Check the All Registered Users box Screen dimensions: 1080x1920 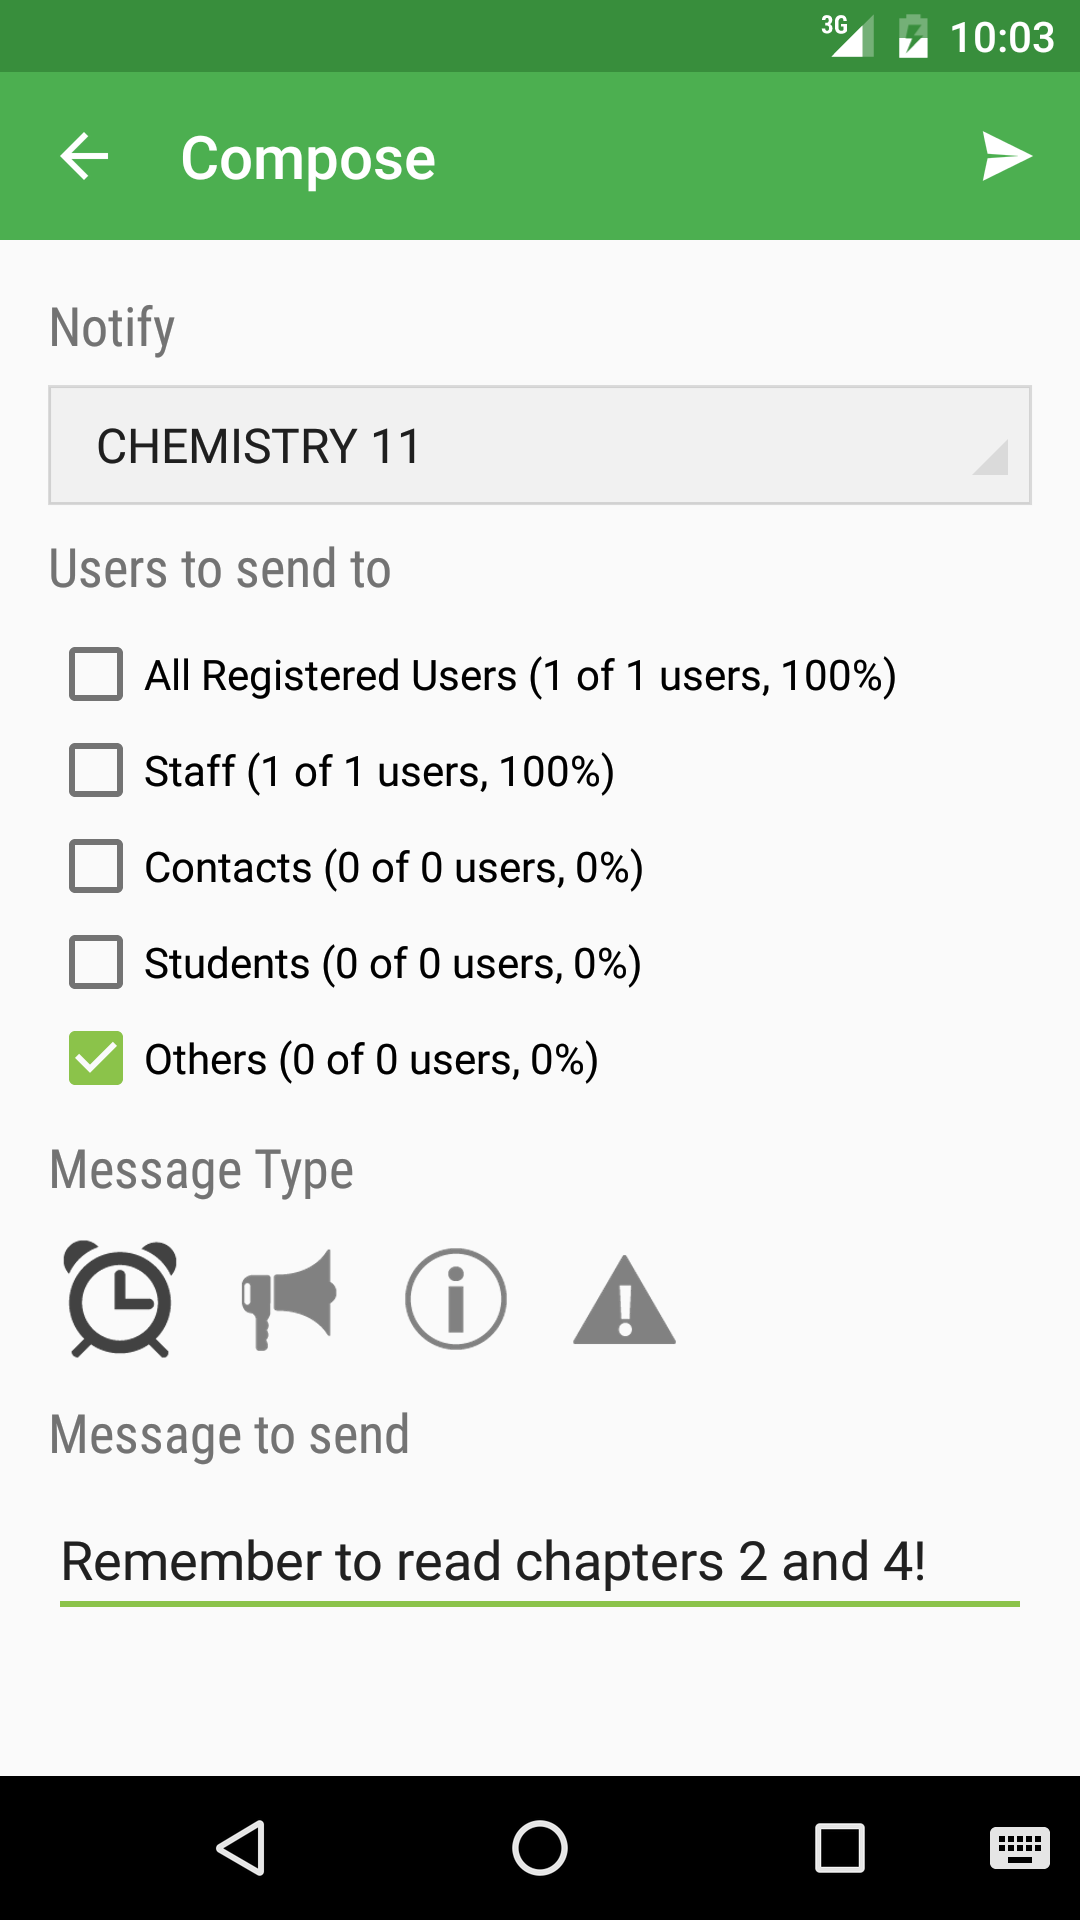(x=96, y=674)
